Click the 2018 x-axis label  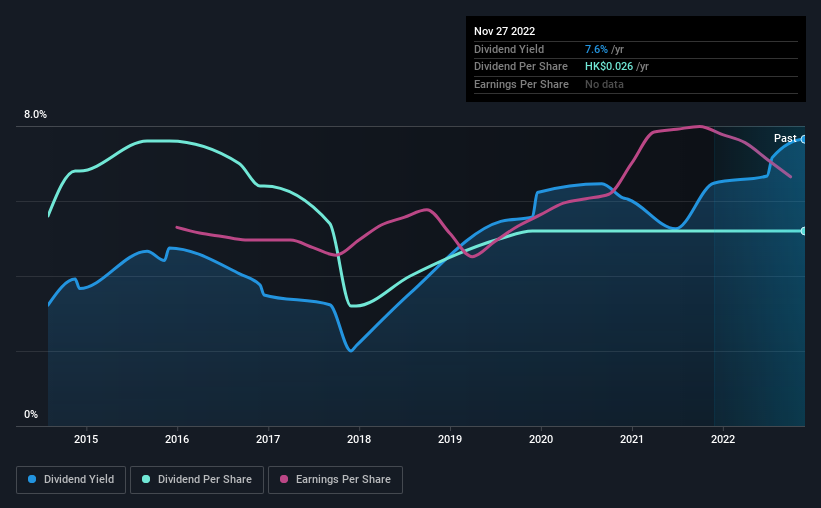359,439
